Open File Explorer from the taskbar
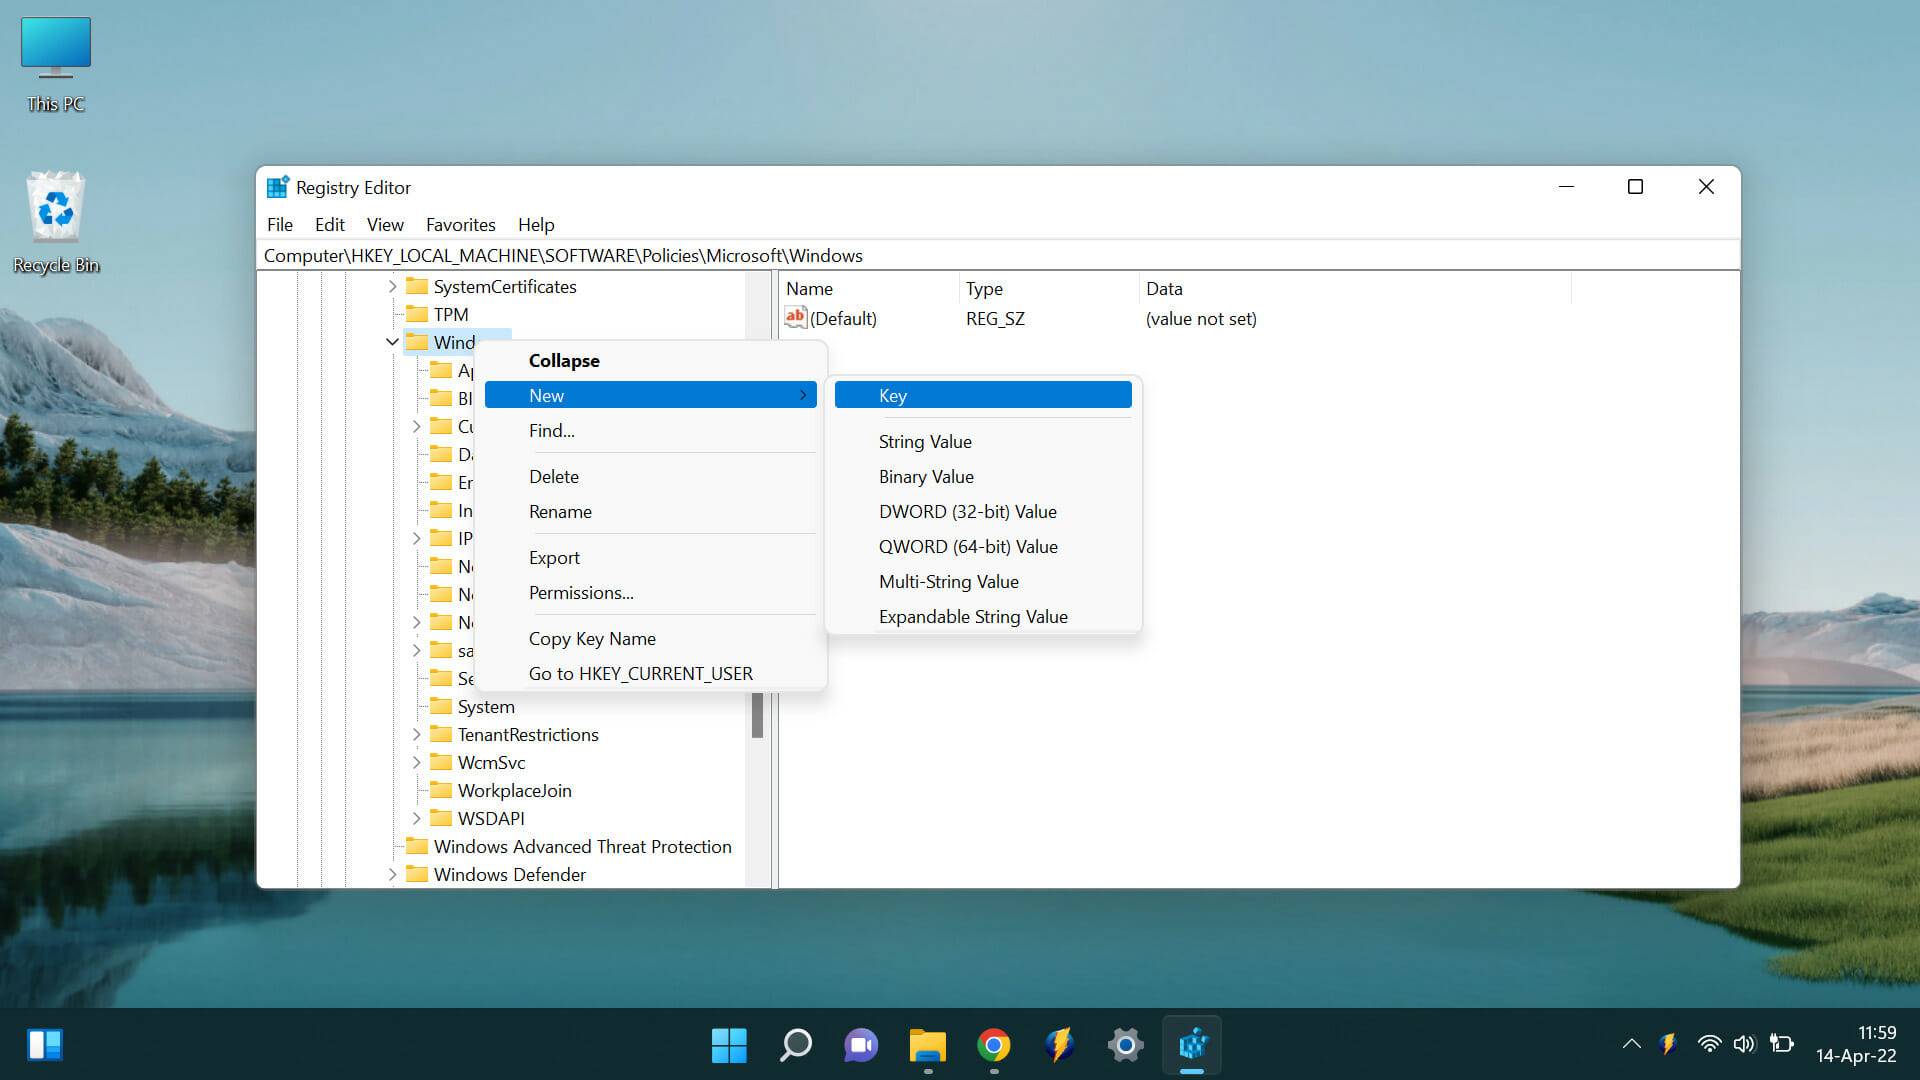The height and width of the screenshot is (1080, 1920). [927, 1045]
